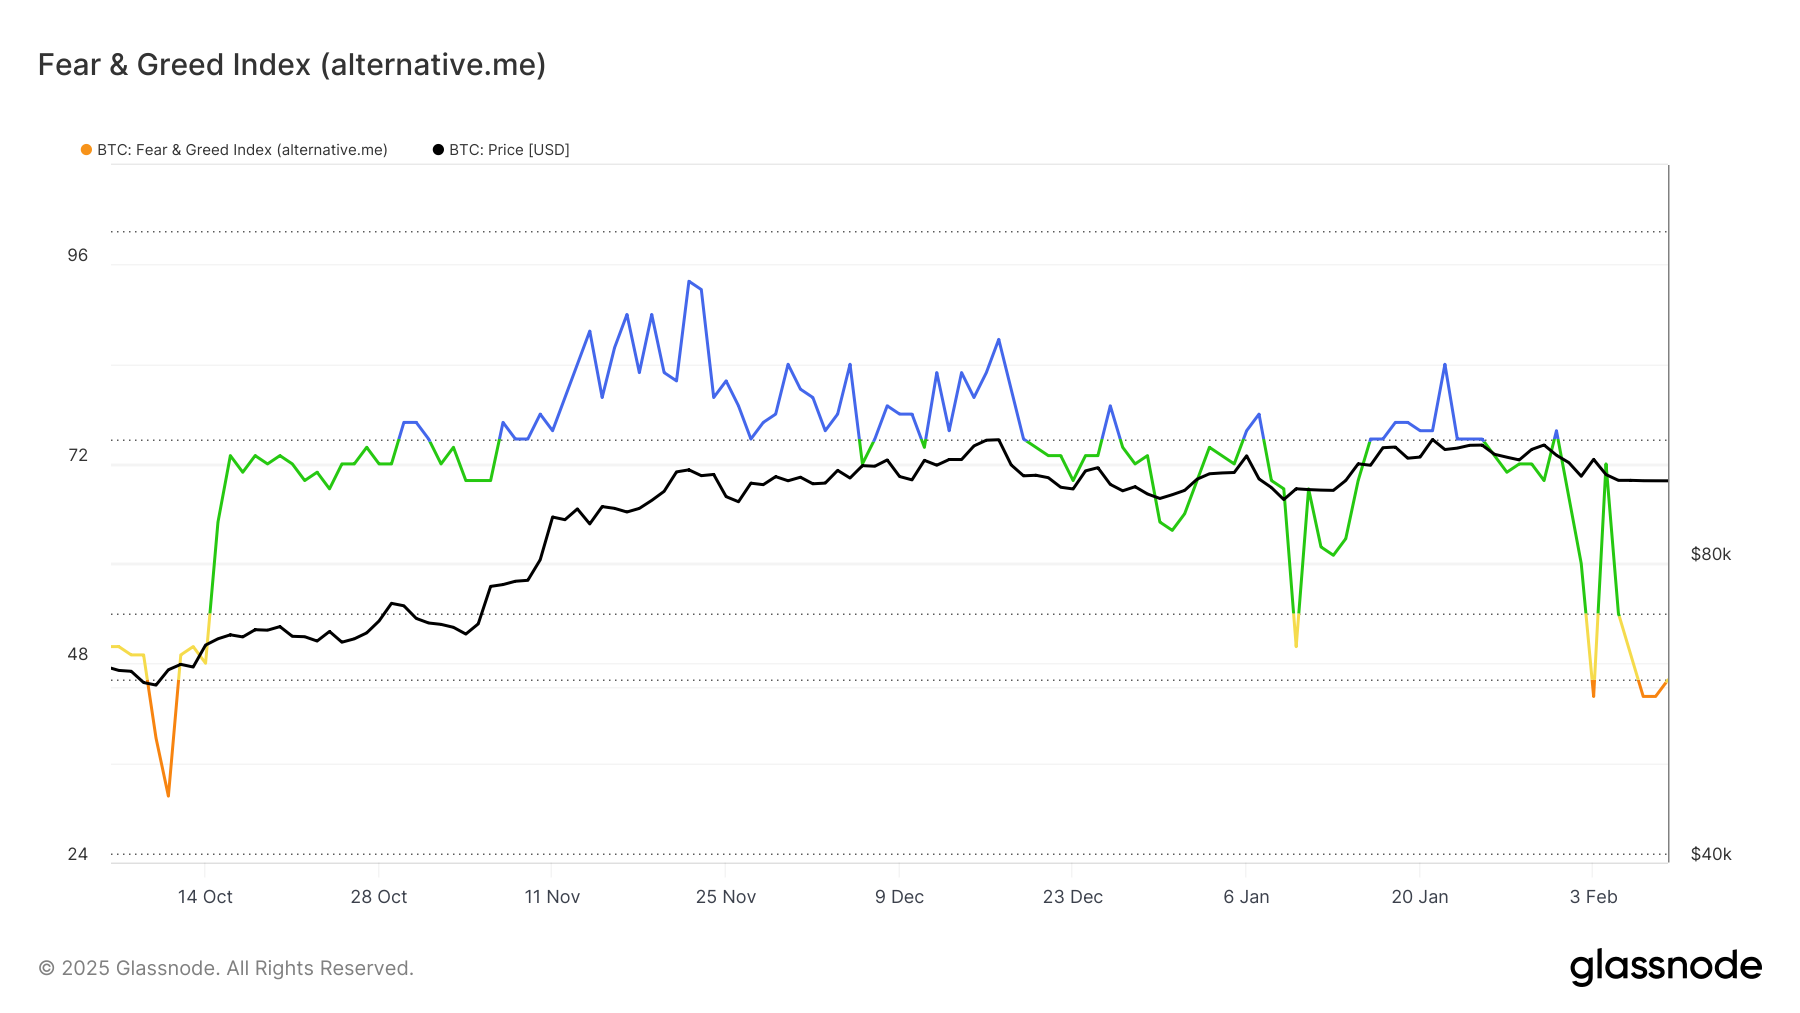The height and width of the screenshot is (1013, 1800).
Task: Click the Glassnode copyright notice text
Action: pos(226,968)
